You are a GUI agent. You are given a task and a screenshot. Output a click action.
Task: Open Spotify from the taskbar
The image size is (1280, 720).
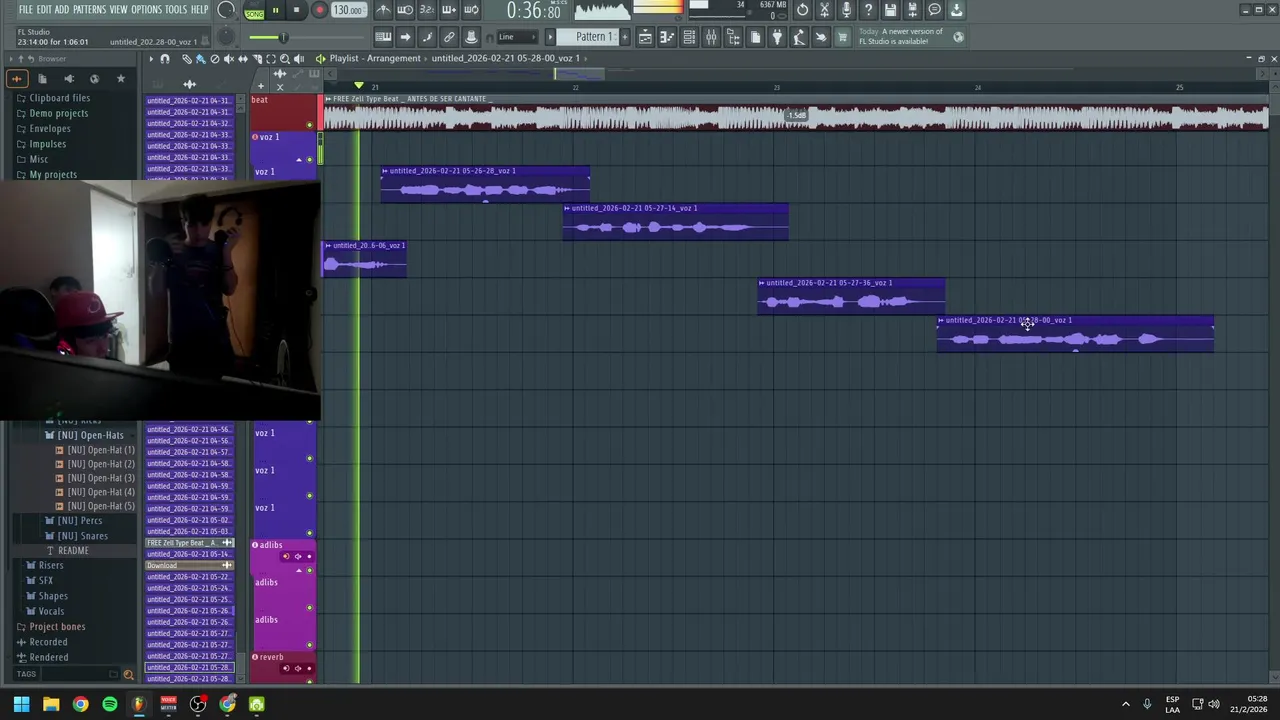pos(110,704)
